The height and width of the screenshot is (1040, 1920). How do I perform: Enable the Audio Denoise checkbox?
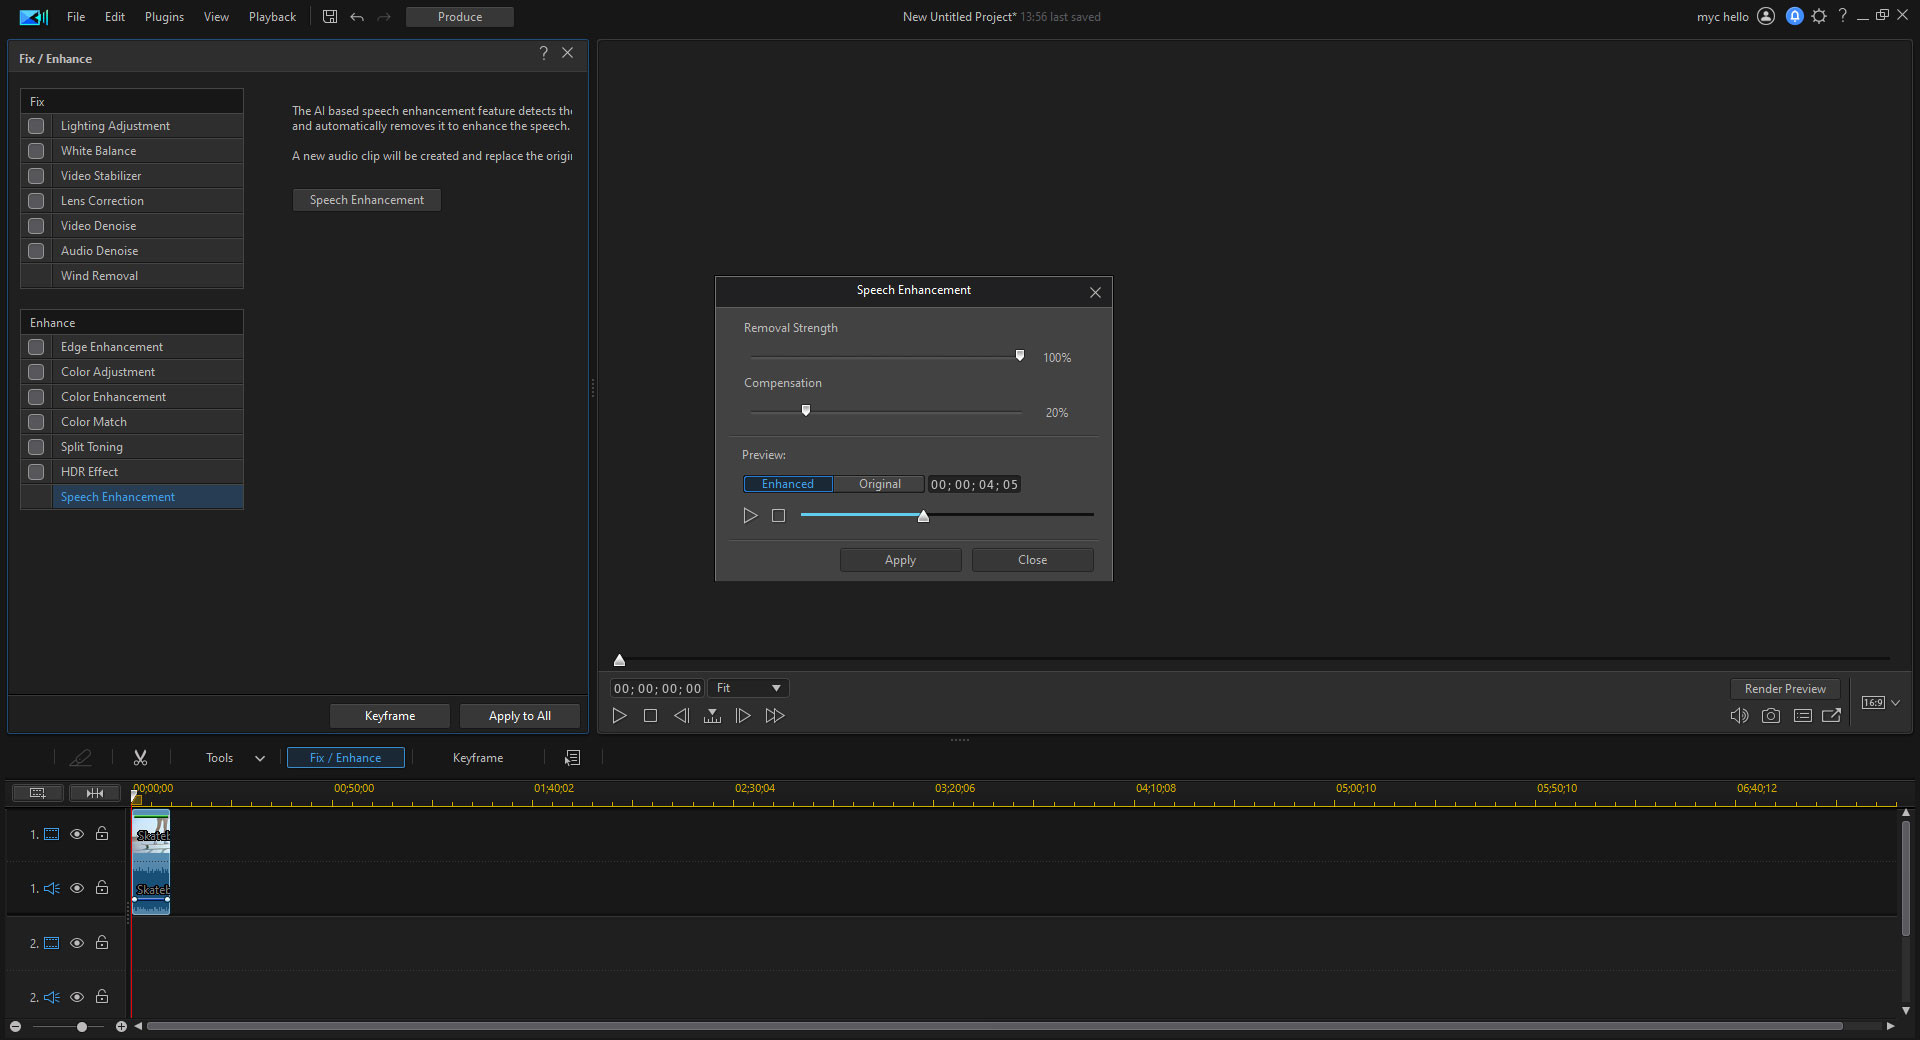coord(36,250)
